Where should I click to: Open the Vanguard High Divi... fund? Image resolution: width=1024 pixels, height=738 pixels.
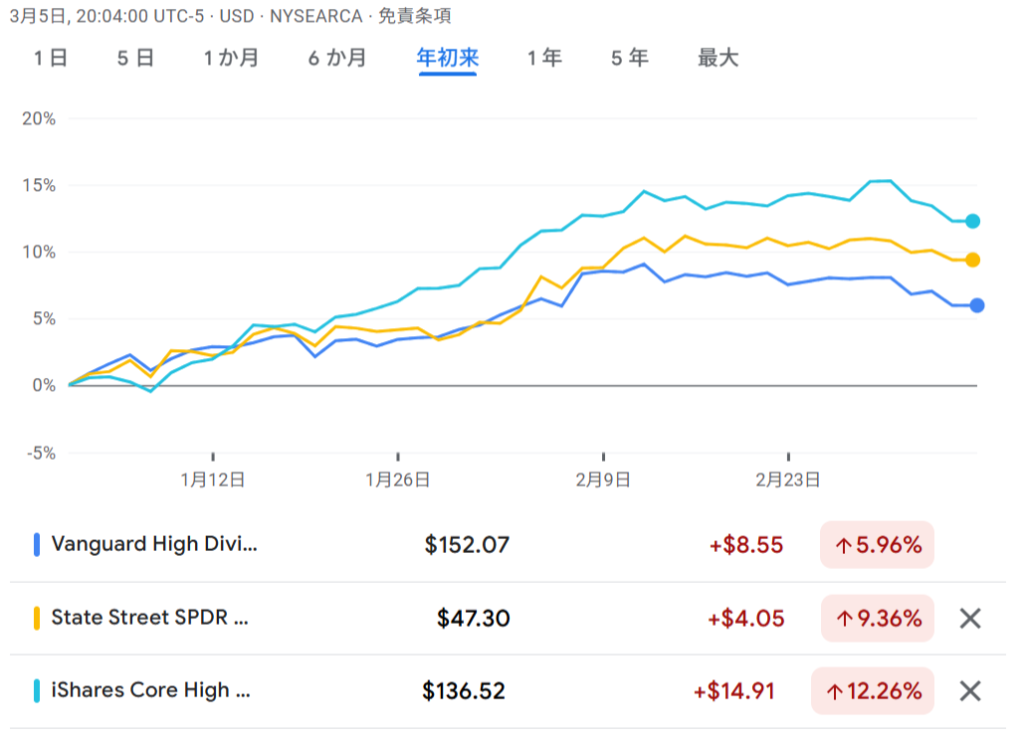[x=154, y=545]
